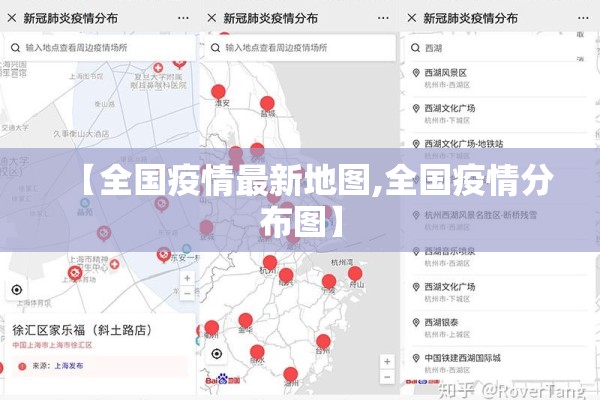Choose 西湖风景区 from search results

coord(497,78)
